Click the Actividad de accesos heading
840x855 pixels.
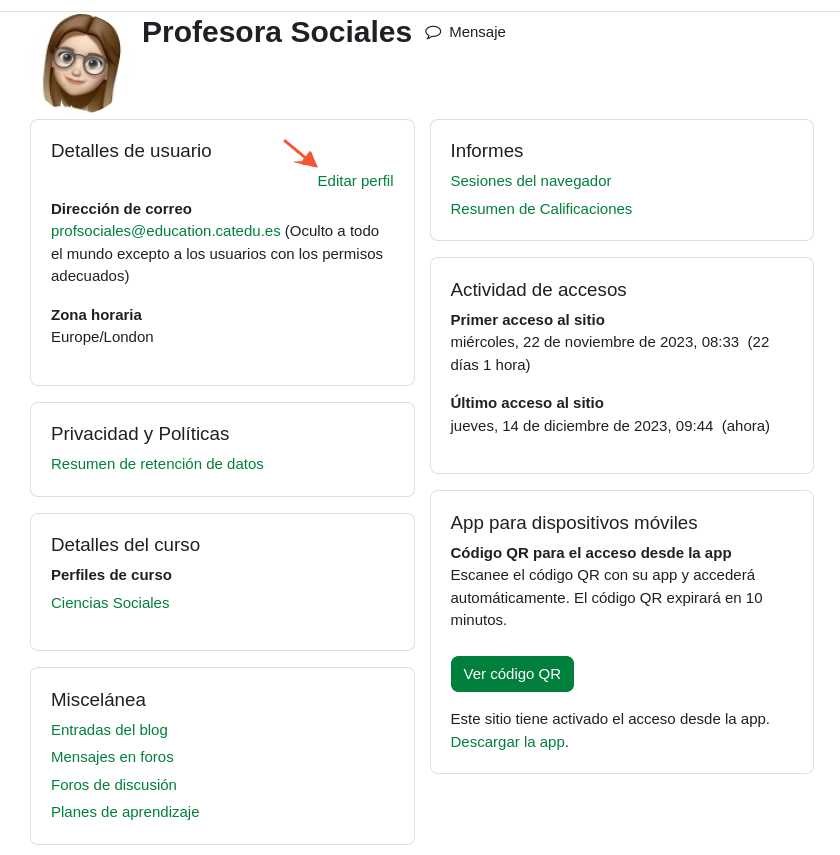pyautogui.click(x=538, y=290)
